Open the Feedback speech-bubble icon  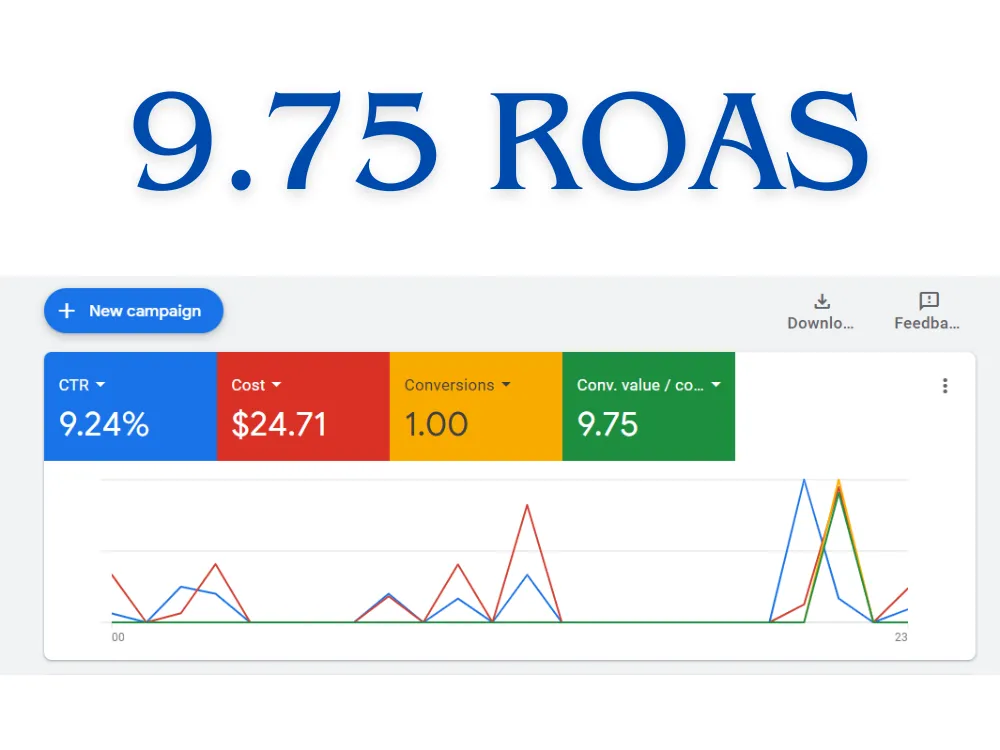(929, 300)
